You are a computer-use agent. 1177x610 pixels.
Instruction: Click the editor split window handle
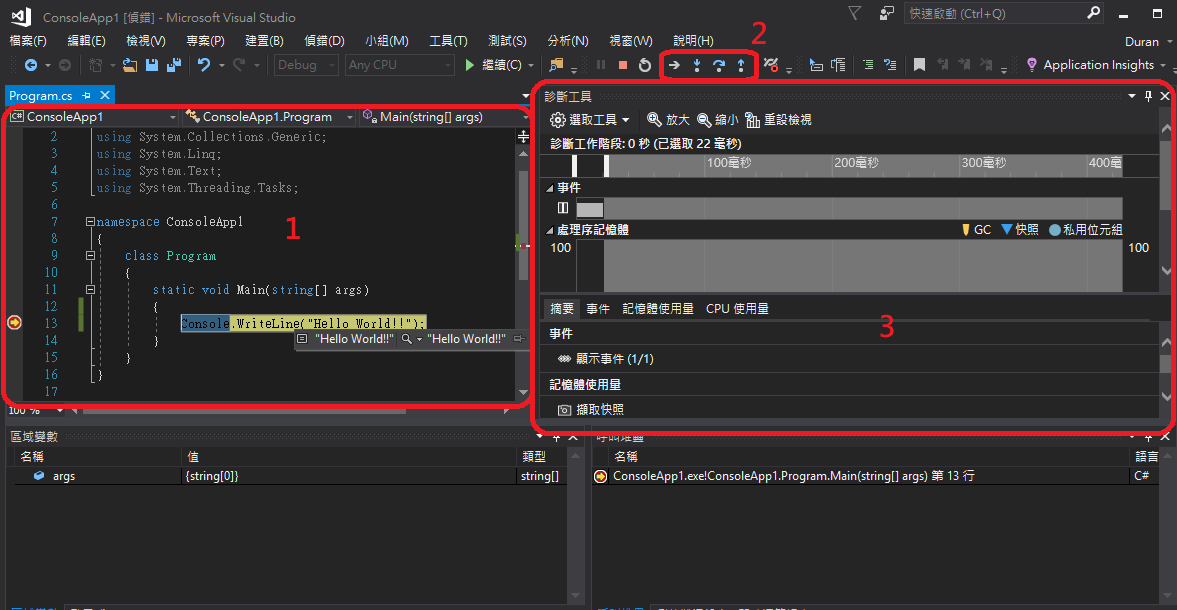[523, 137]
